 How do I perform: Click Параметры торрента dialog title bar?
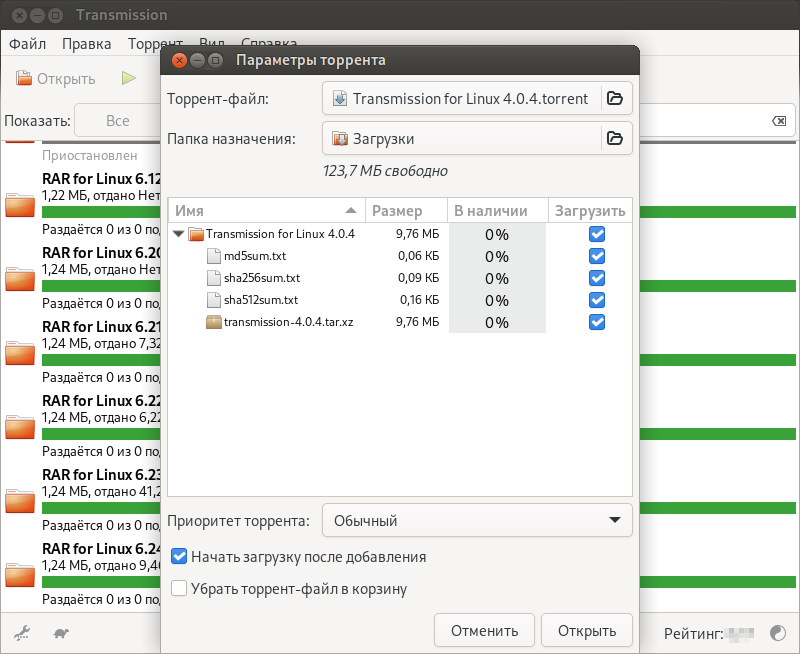399,60
